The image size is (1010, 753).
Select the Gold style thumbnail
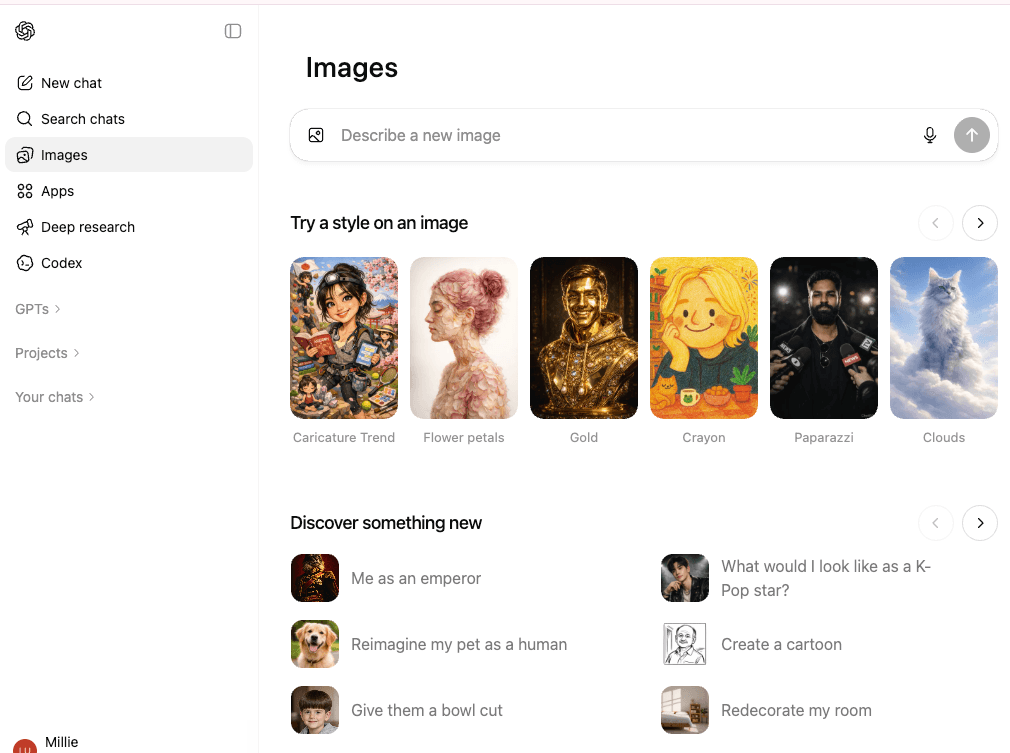click(x=583, y=337)
